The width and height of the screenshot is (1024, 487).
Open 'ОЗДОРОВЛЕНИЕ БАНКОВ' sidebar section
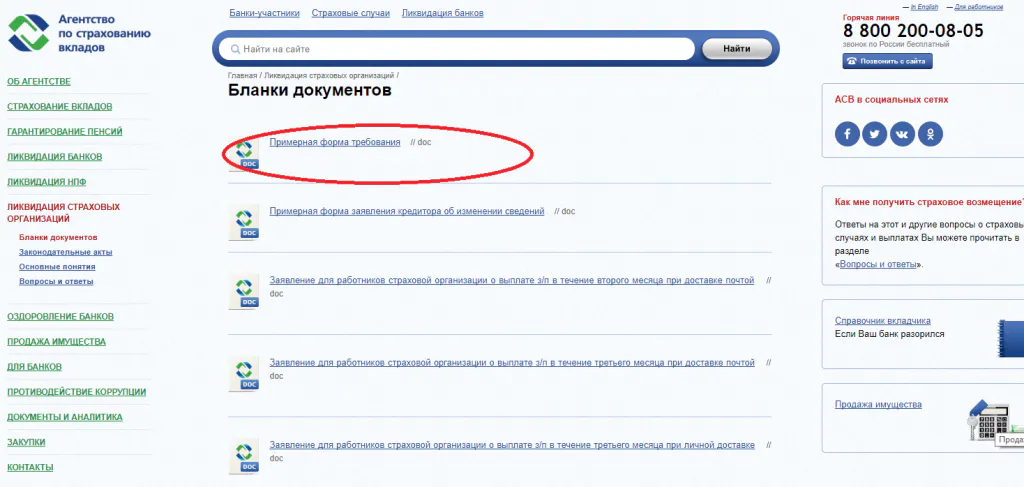tap(60, 317)
